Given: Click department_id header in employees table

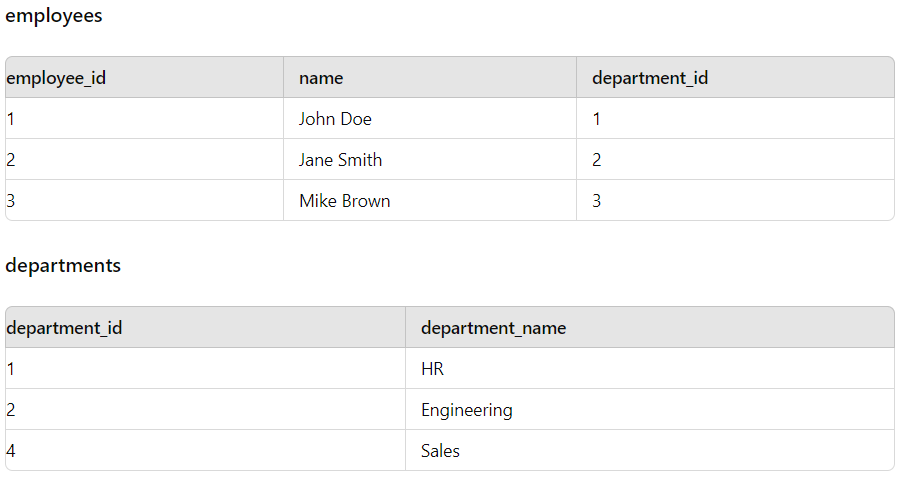Looking at the screenshot, I should pos(735,77).
